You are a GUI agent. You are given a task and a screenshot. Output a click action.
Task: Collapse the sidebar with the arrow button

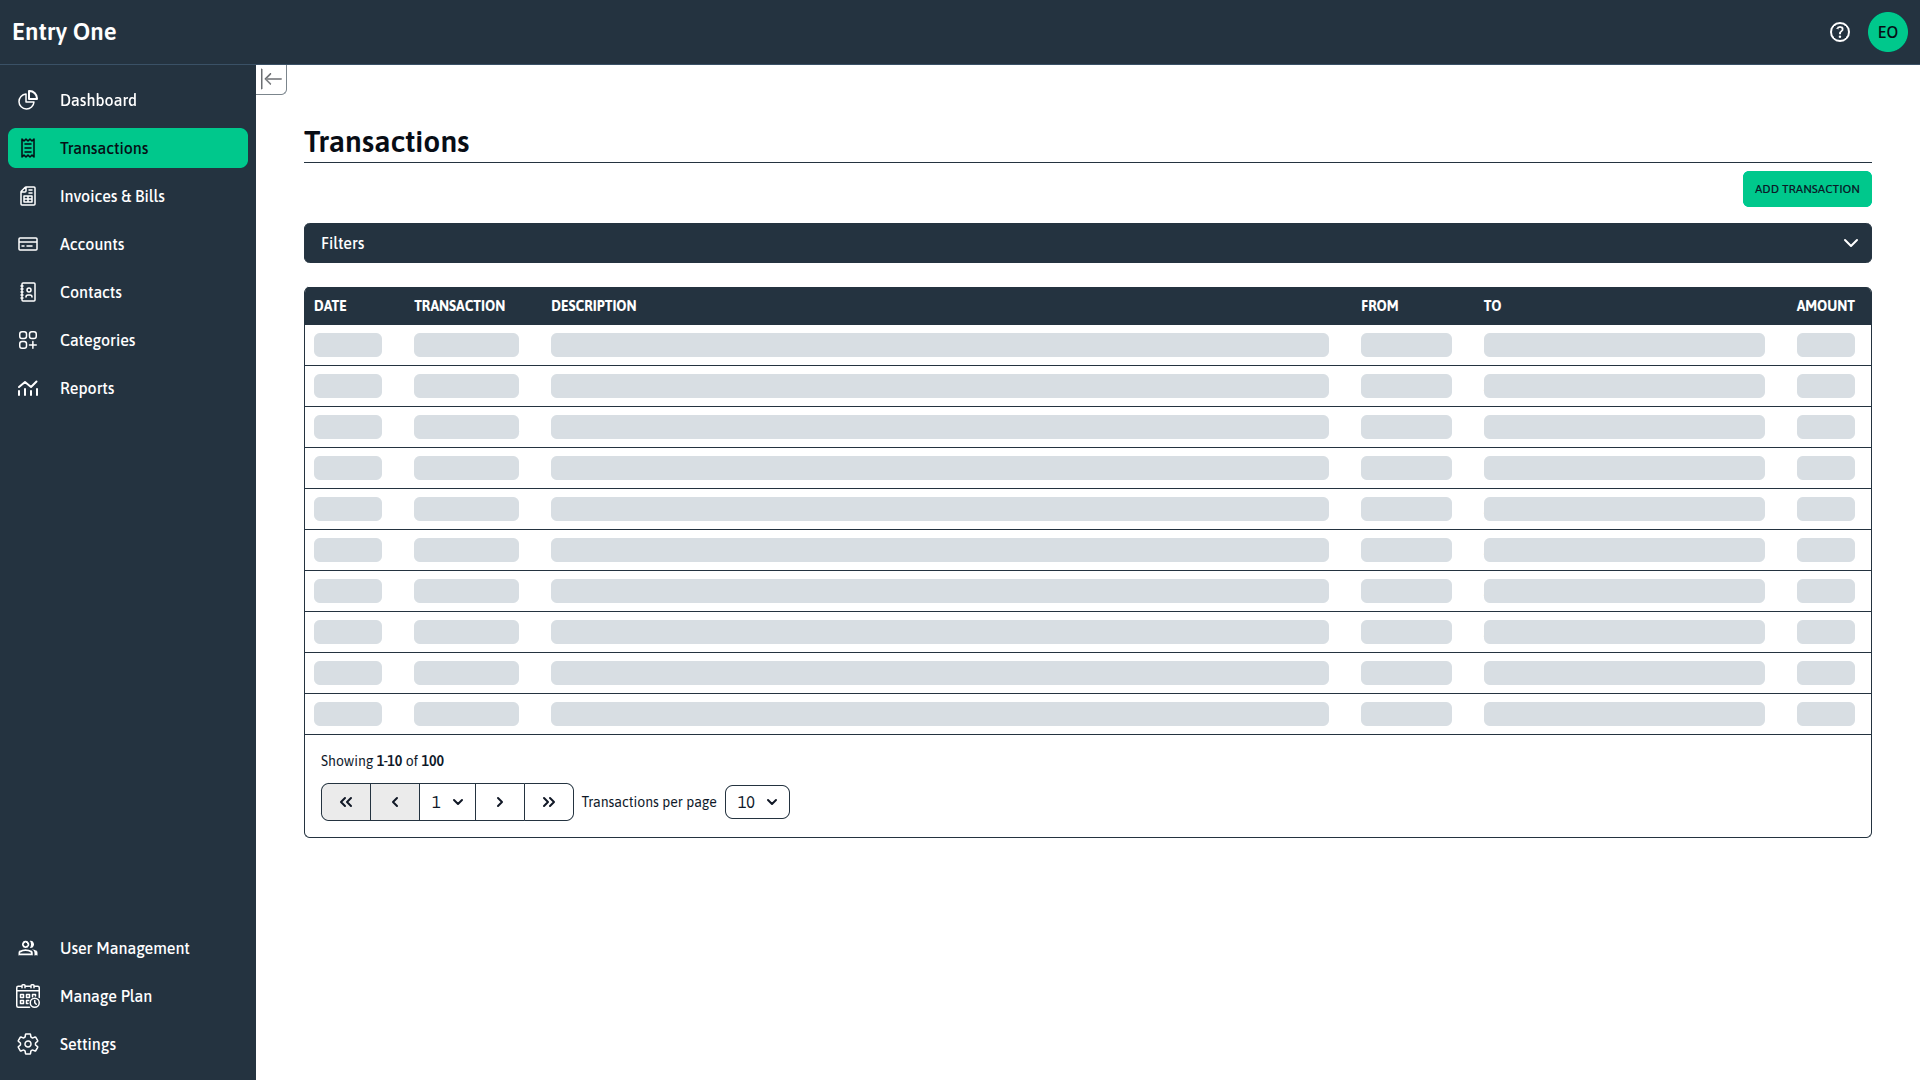click(271, 79)
